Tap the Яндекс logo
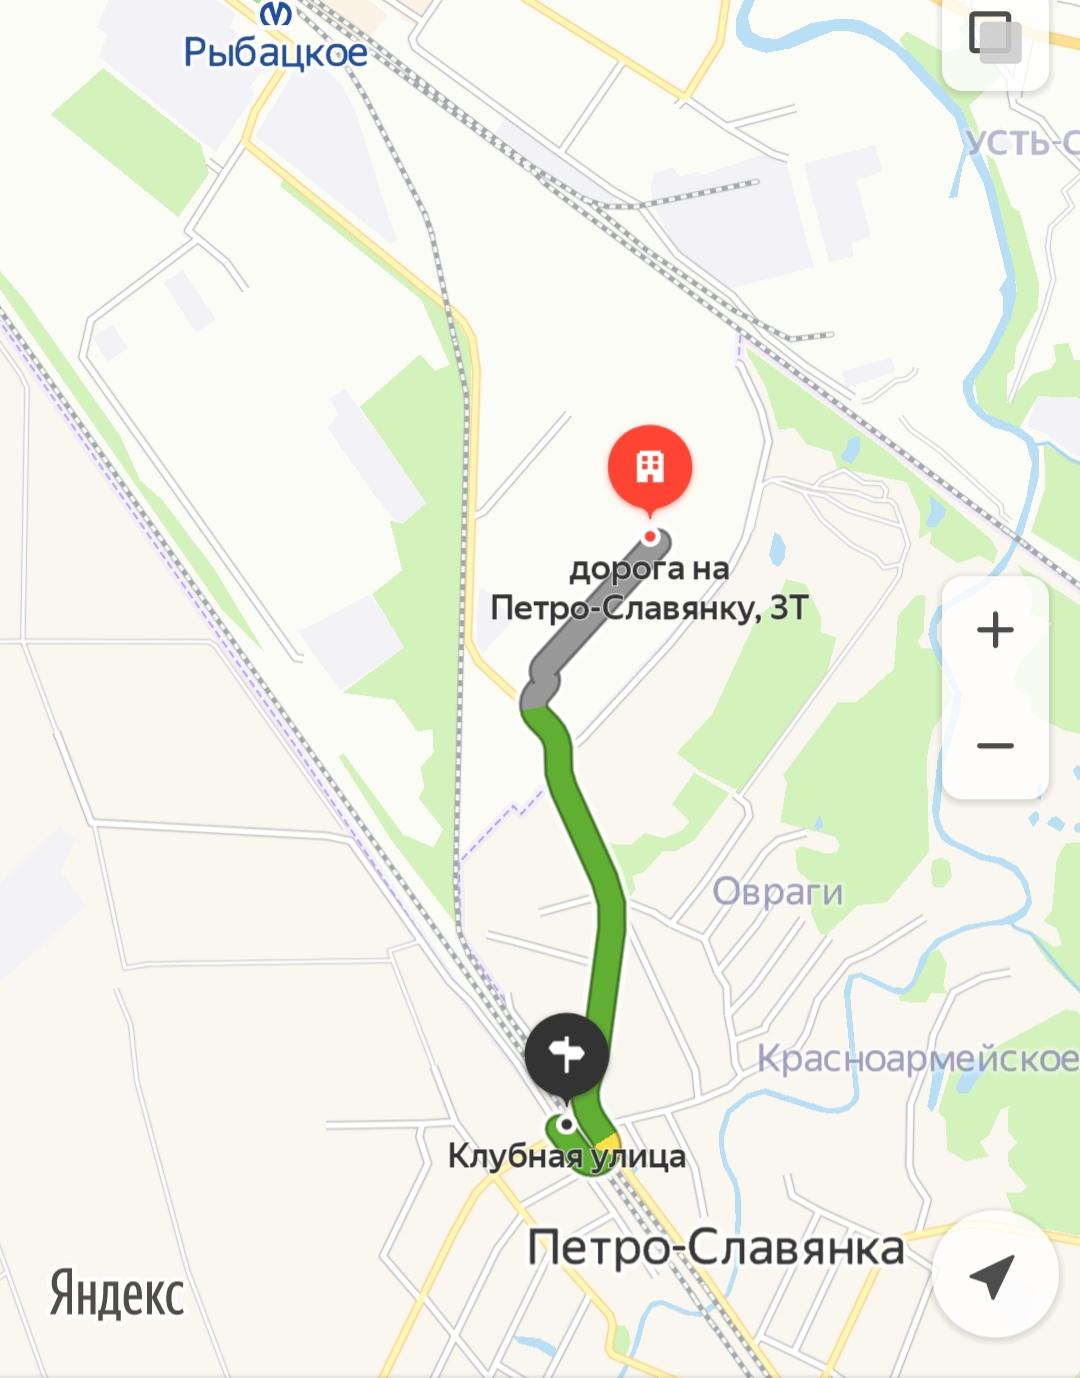Image resolution: width=1080 pixels, height=1378 pixels. (x=117, y=1294)
